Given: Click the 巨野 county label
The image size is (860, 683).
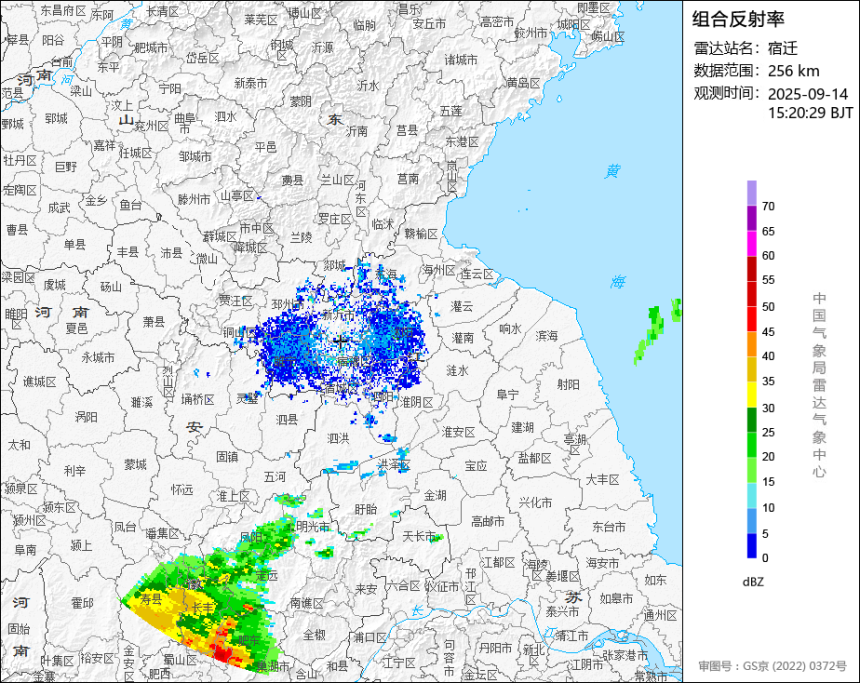Looking at the screenshot, I should [x=66, y=165].
